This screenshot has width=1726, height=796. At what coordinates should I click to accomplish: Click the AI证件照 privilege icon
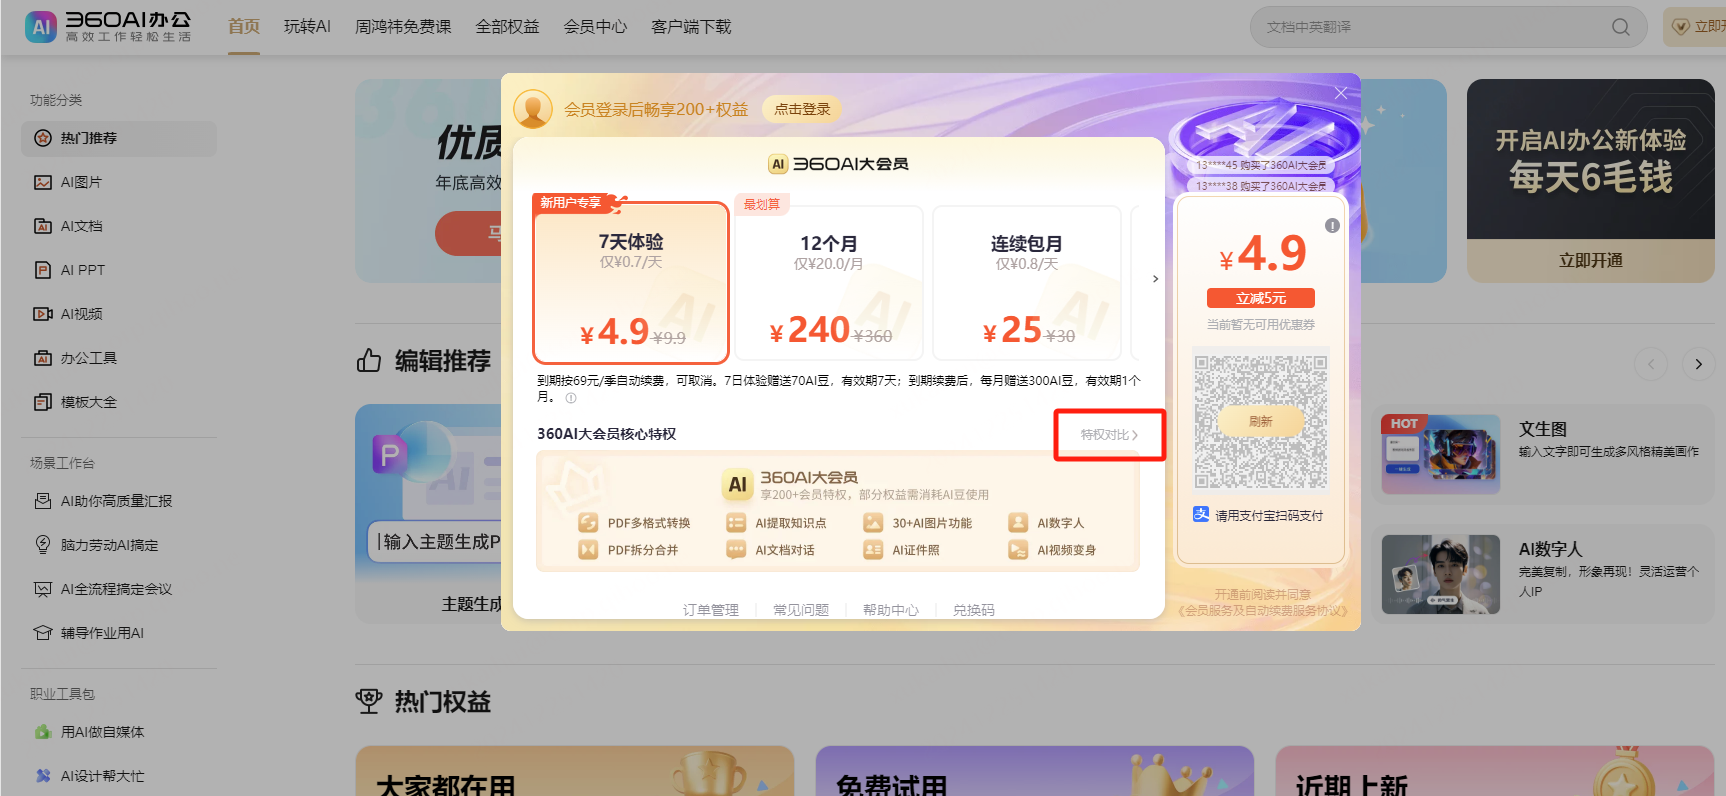click(873, 550)
